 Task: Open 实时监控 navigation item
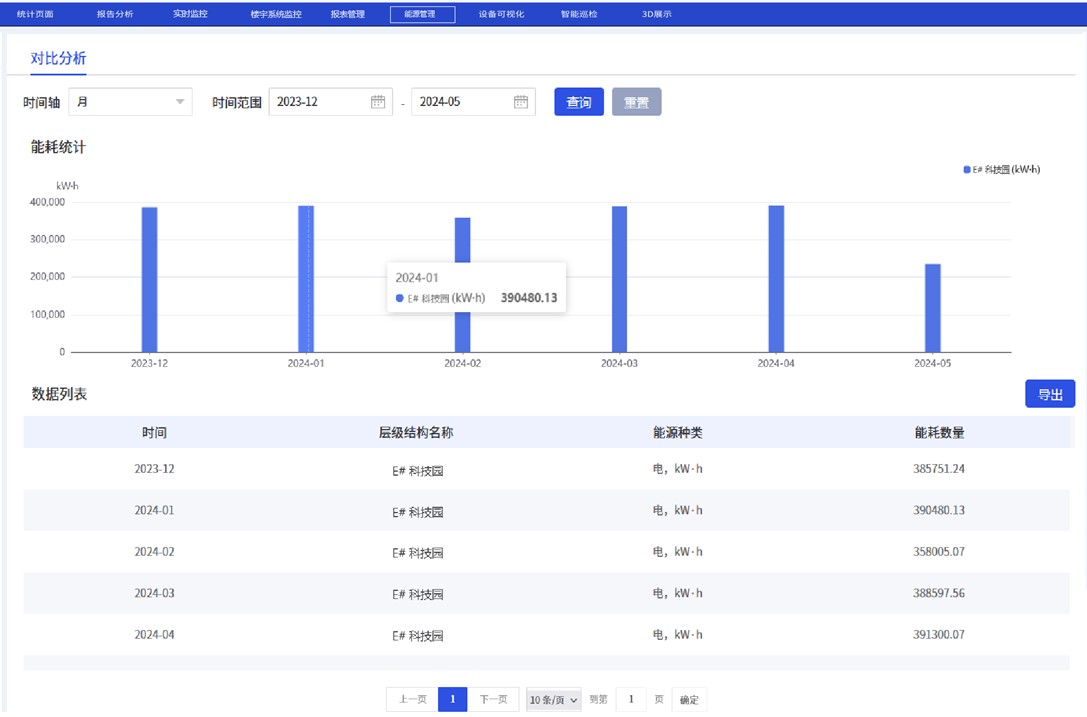click(190, 15)
